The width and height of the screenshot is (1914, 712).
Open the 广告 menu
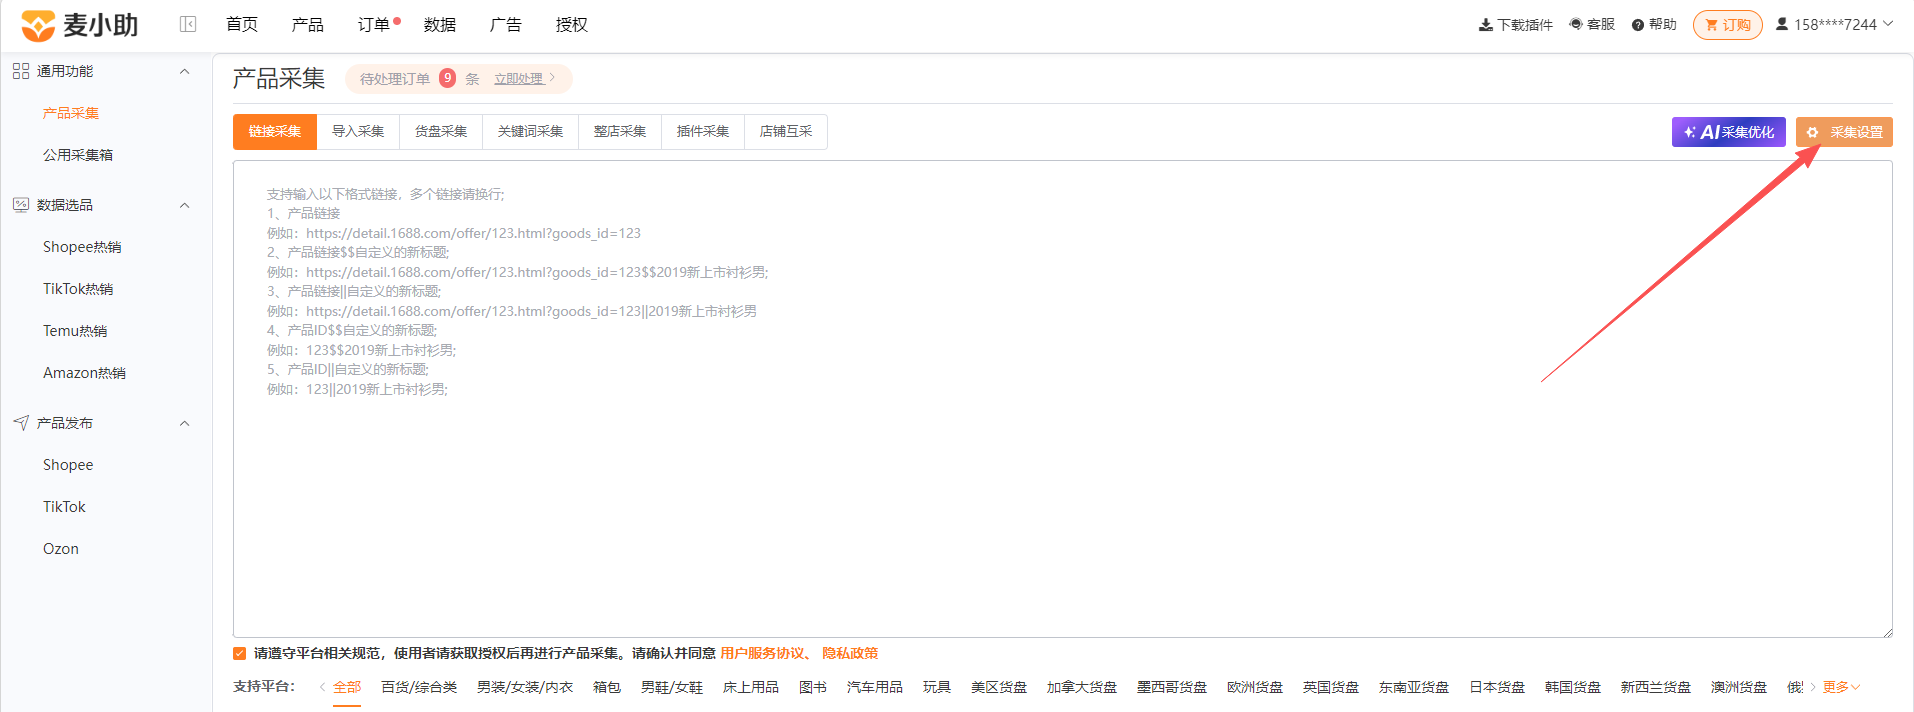tap(506, 24)
